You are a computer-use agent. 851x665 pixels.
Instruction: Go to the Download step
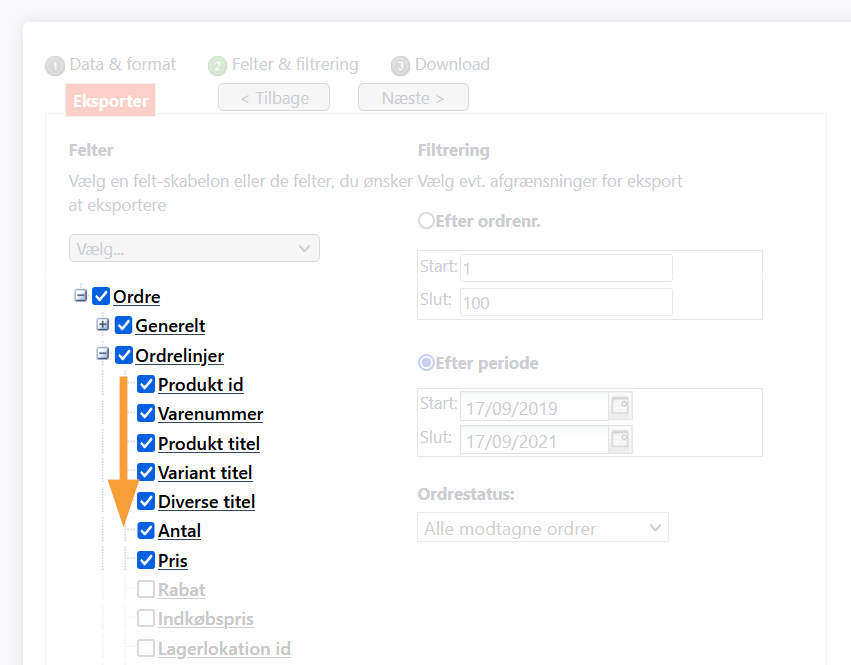pyautogui.click(x=452, y=65)
